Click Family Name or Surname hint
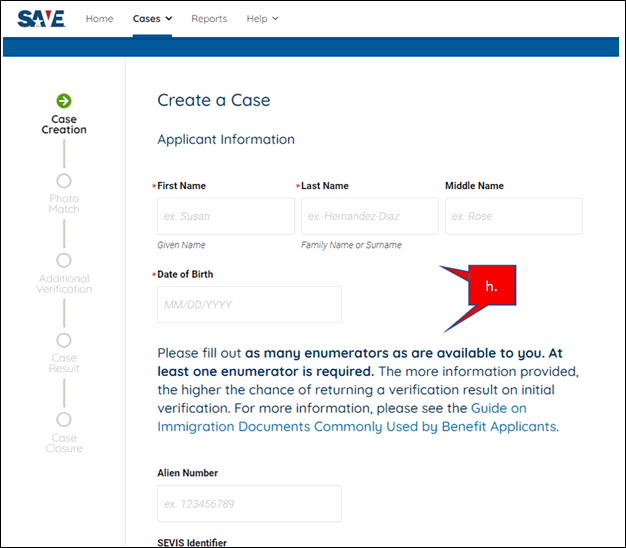626x548 pixels. pos(351,245)
